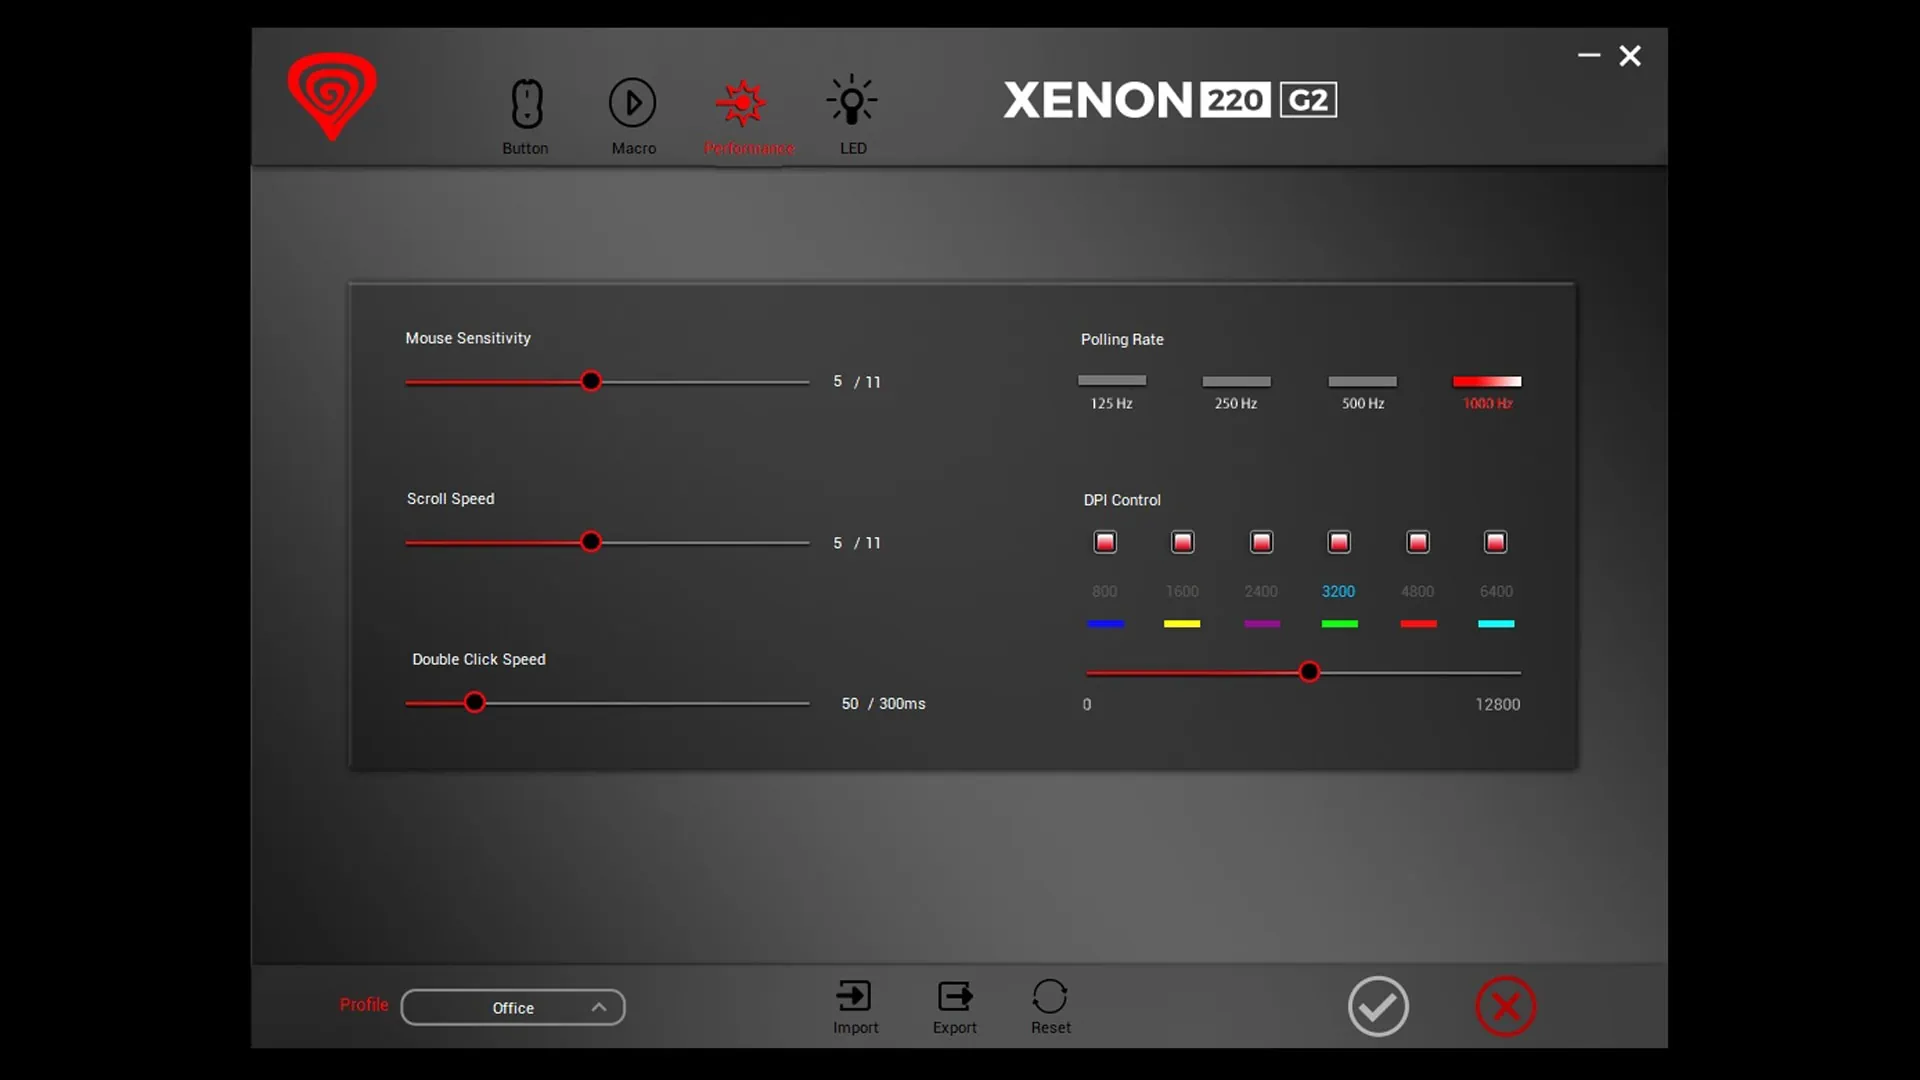Toggle the 6400 DPI level checkbox

pos(1496,542)
